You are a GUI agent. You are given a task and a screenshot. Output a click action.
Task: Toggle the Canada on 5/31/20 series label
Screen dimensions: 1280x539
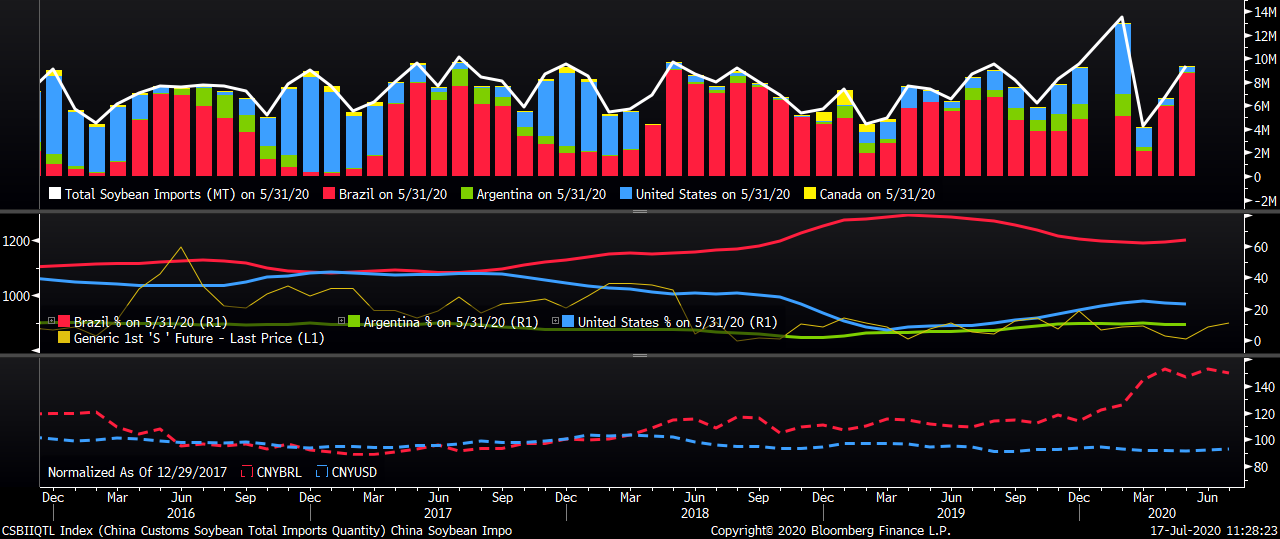coord(877,194)
